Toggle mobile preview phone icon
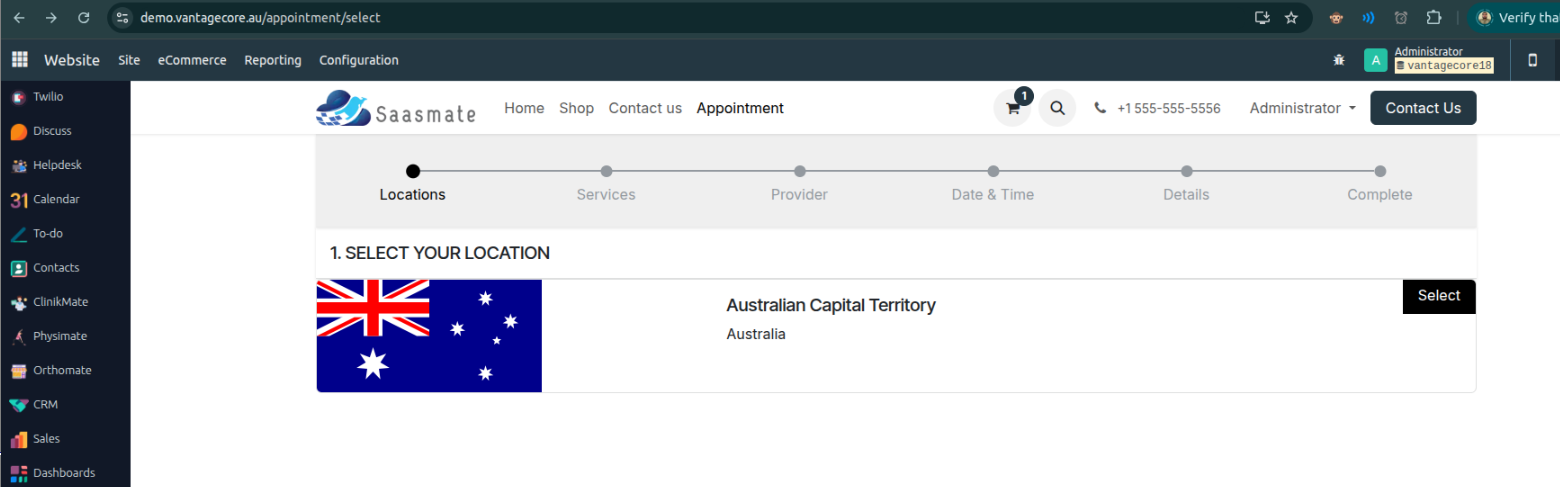Image resolution: width=1560 pixels, height=487 pixels. tap(1532, 60)
